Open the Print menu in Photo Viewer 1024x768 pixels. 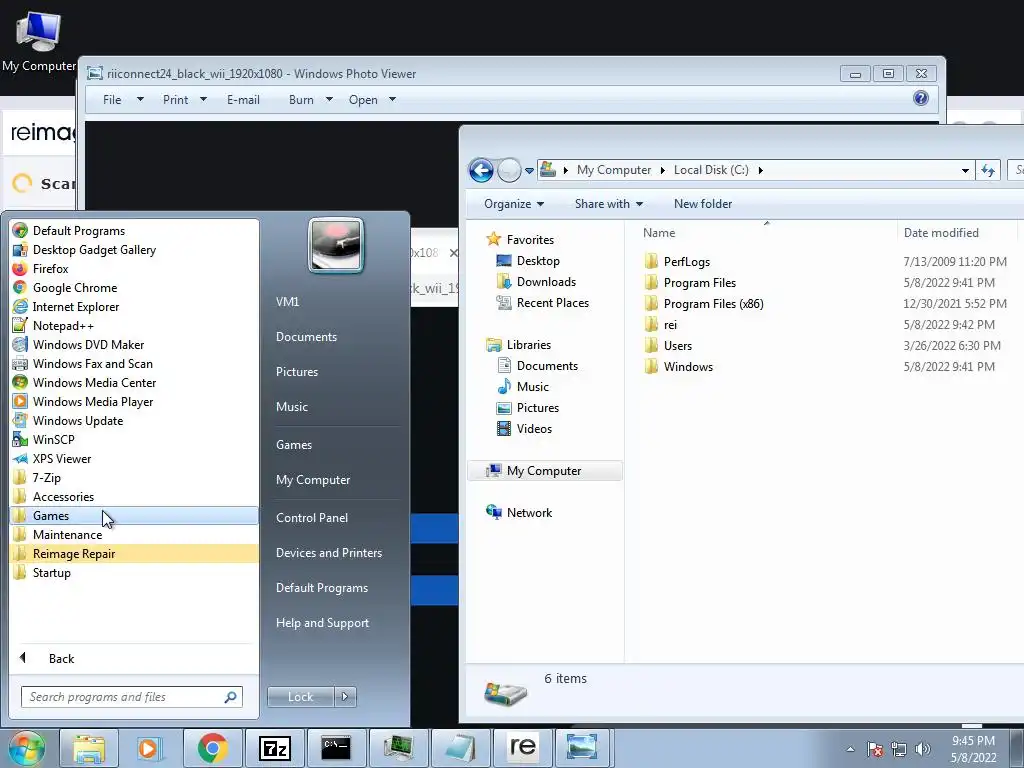[x=184, y=100]
